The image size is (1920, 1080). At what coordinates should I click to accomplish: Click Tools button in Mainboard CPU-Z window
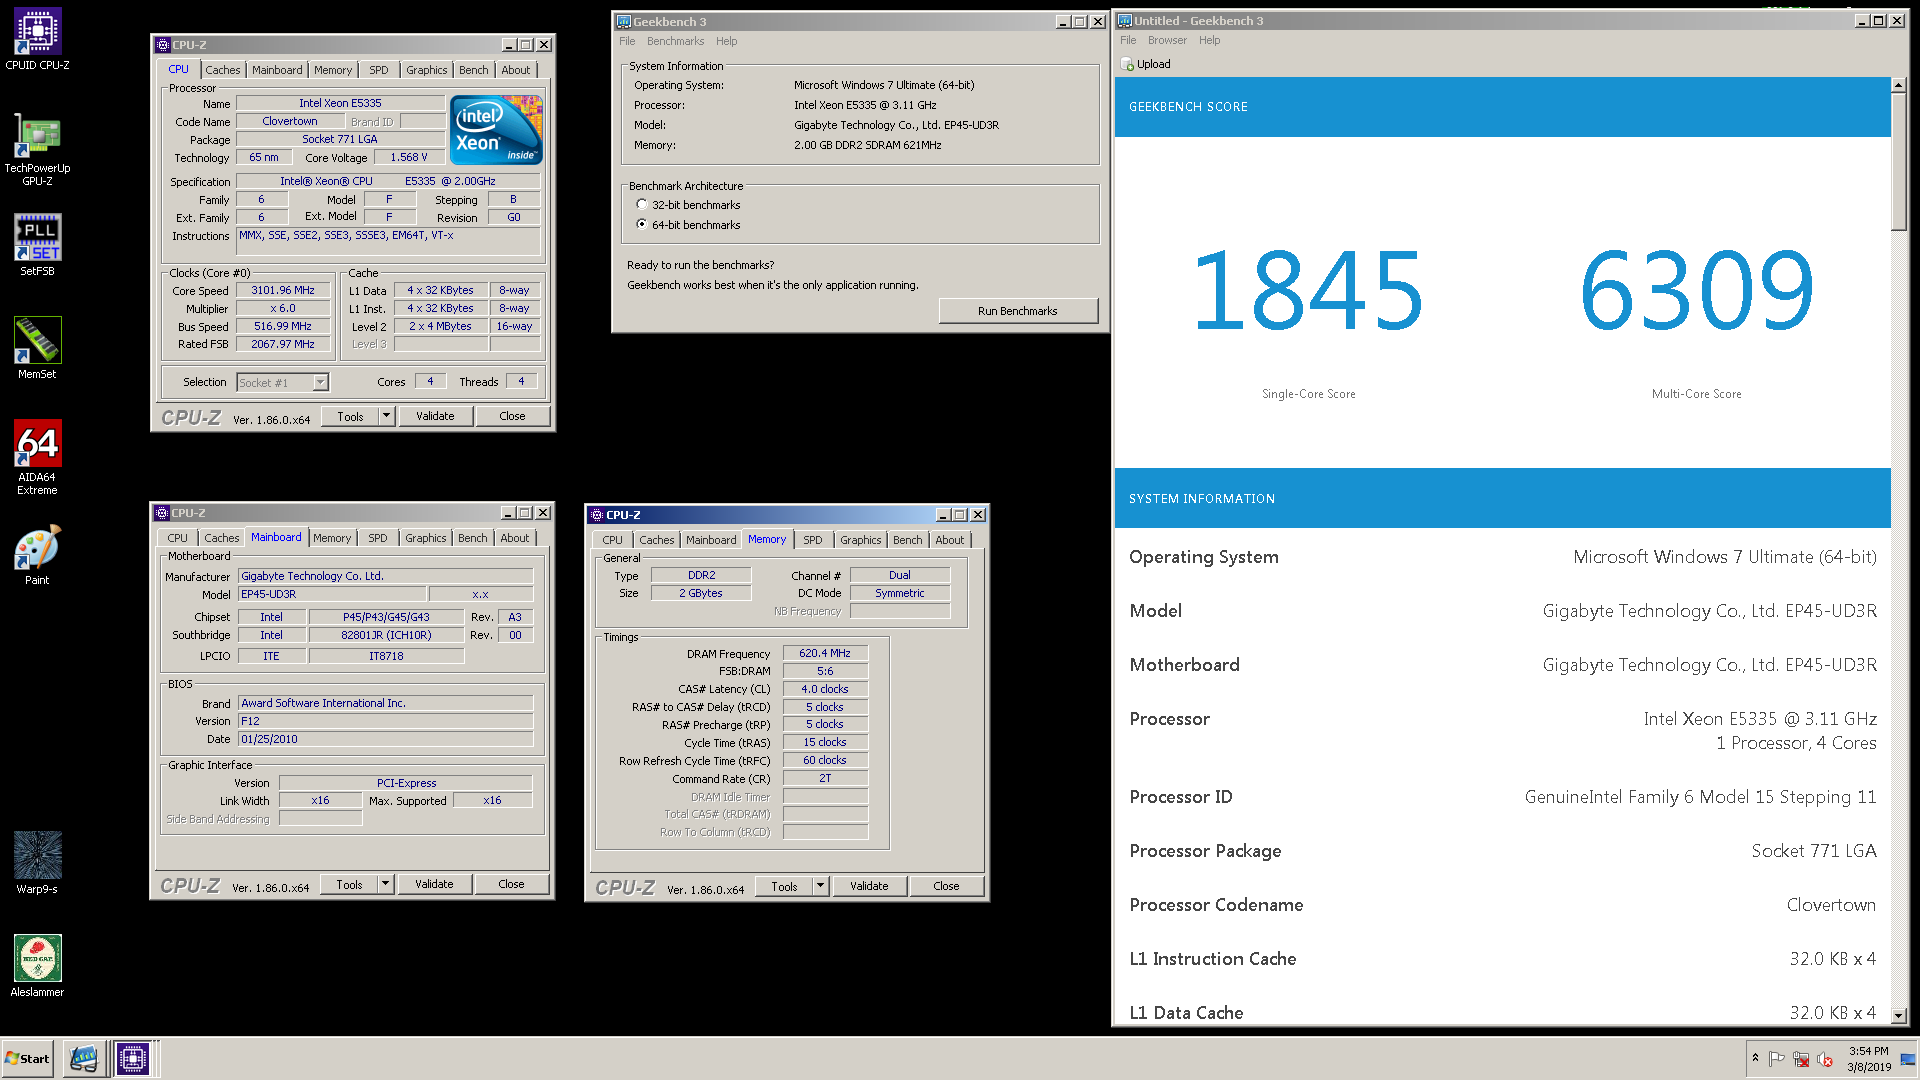point(349,884)
